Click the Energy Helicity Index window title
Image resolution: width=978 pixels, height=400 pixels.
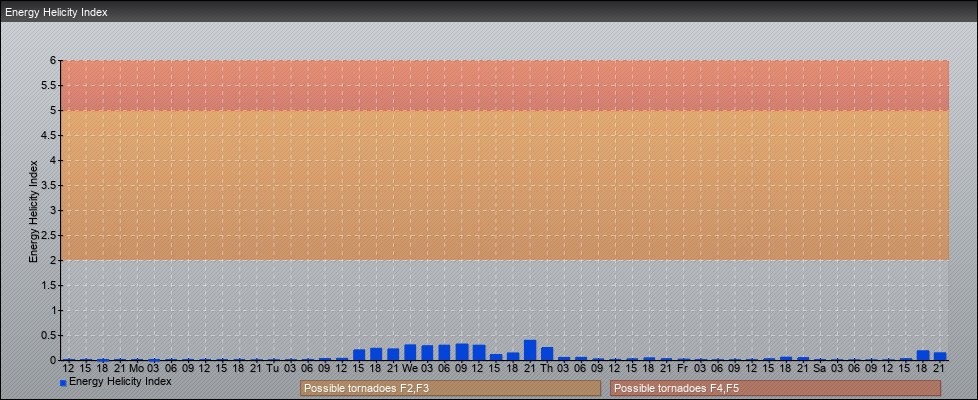pos(56,13)
